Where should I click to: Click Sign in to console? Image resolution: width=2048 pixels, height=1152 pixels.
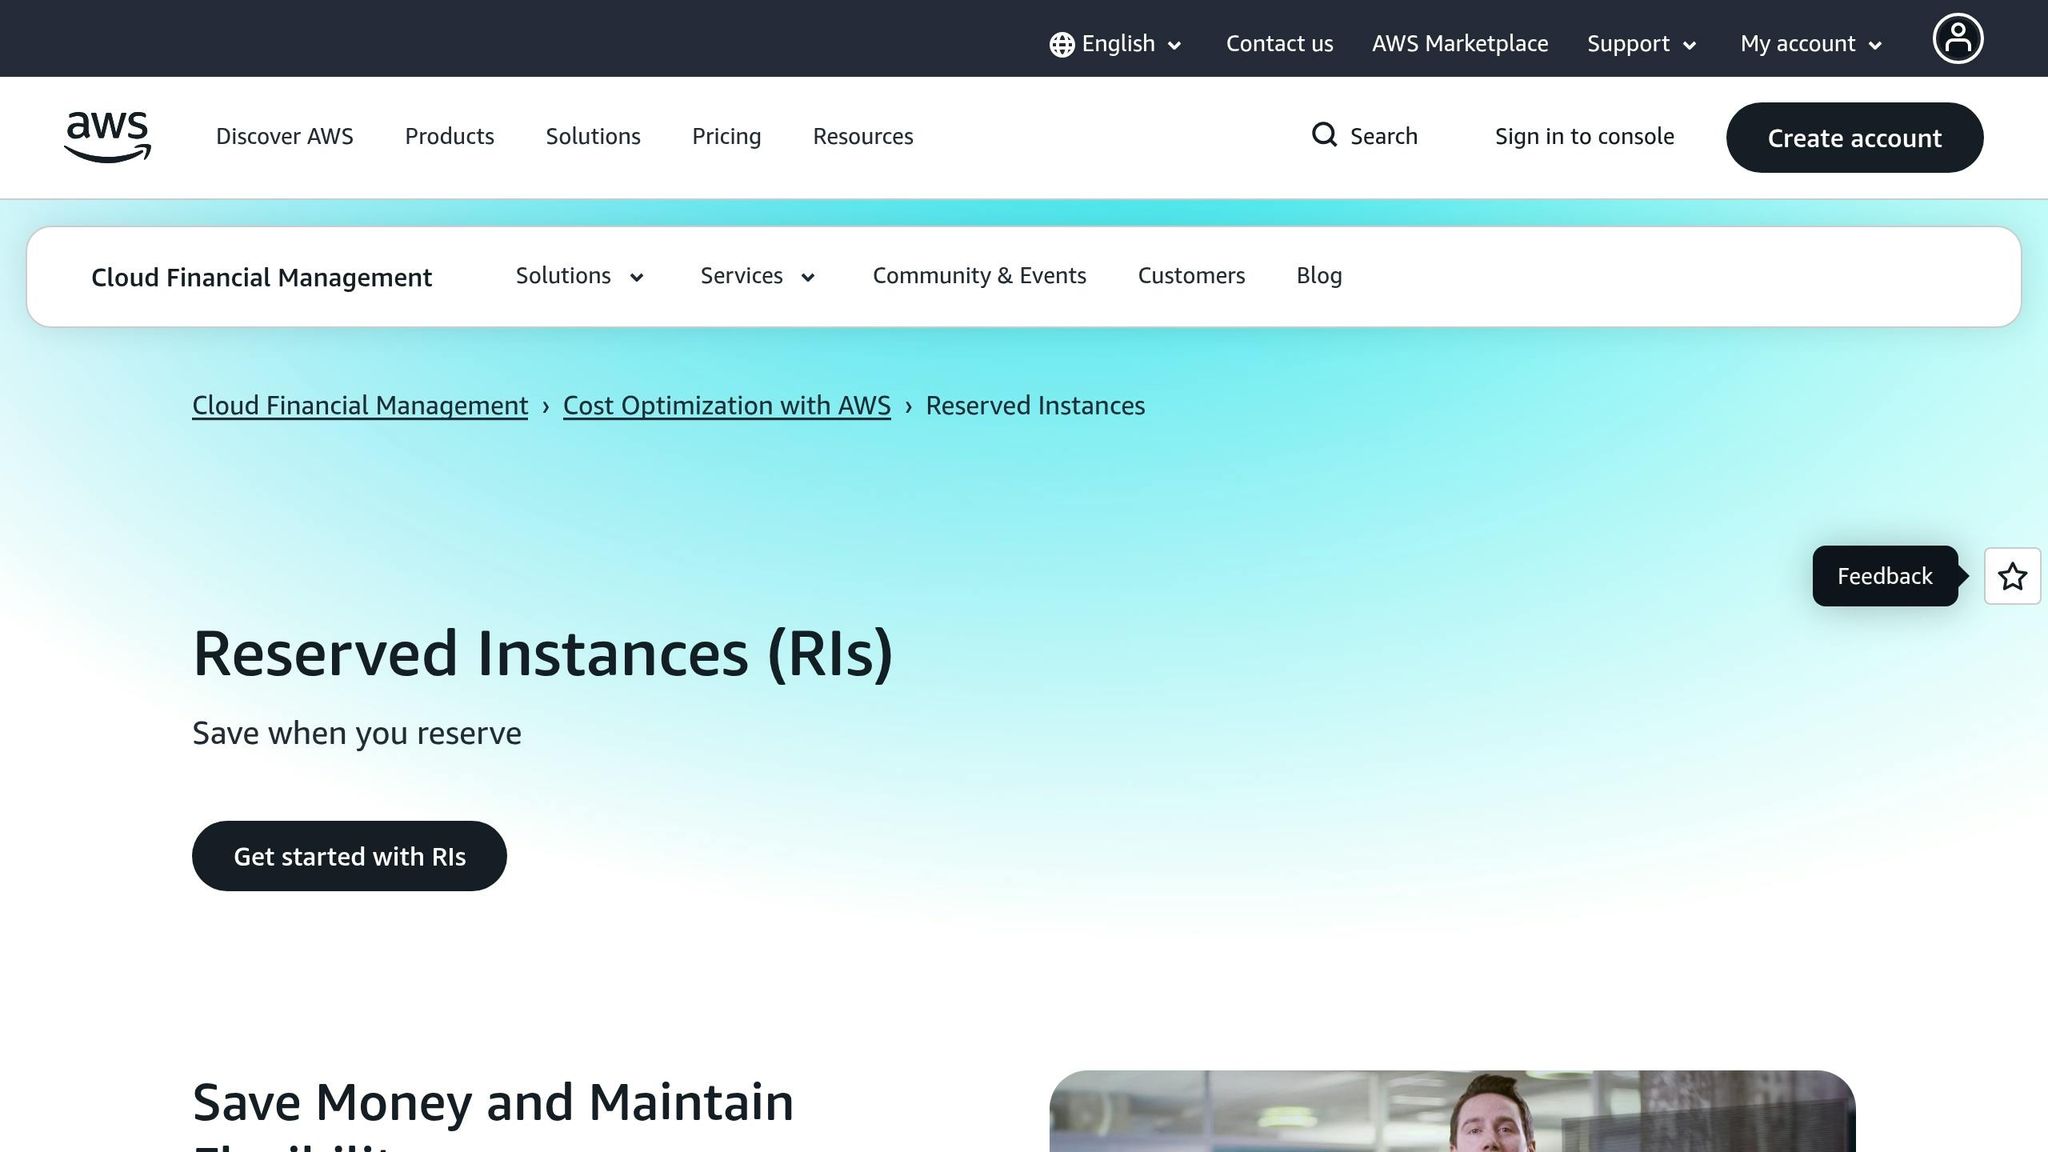pos(1584,136)
